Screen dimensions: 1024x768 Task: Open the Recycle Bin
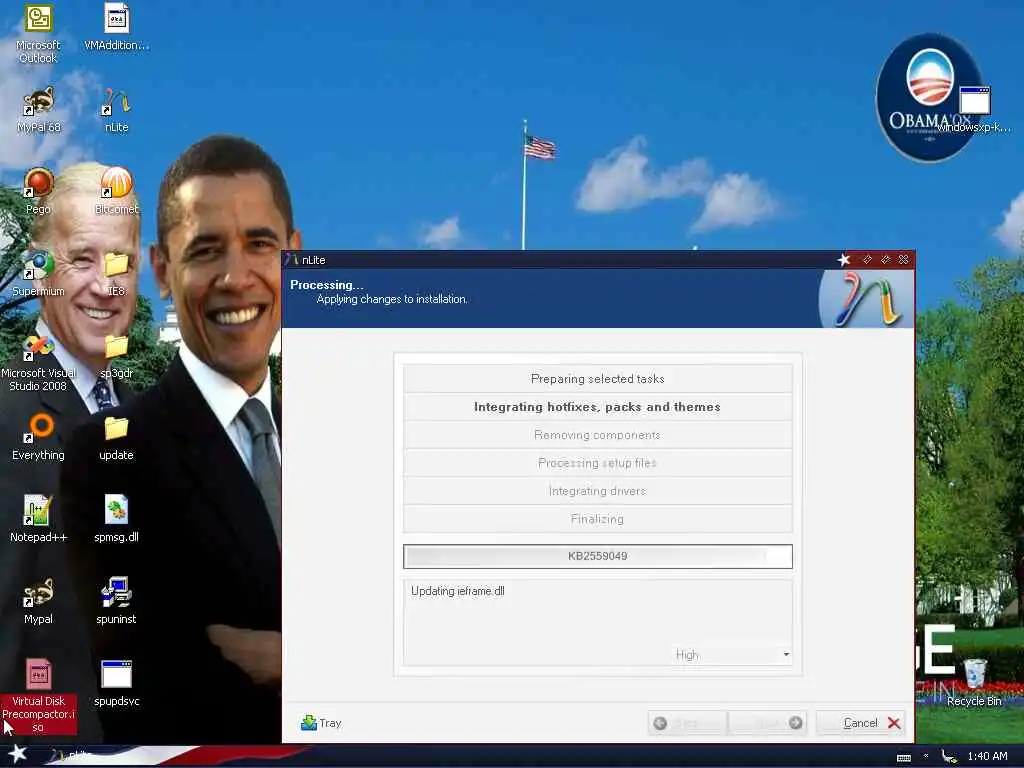[974, 683]
